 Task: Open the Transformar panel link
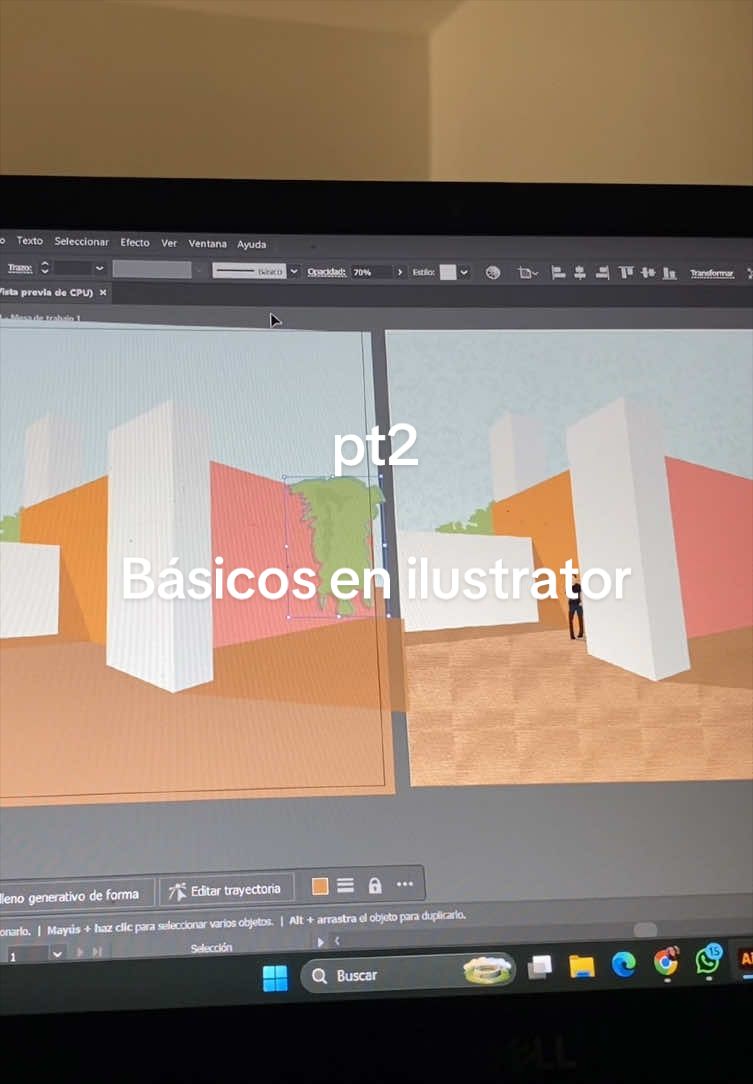(712, 274)
